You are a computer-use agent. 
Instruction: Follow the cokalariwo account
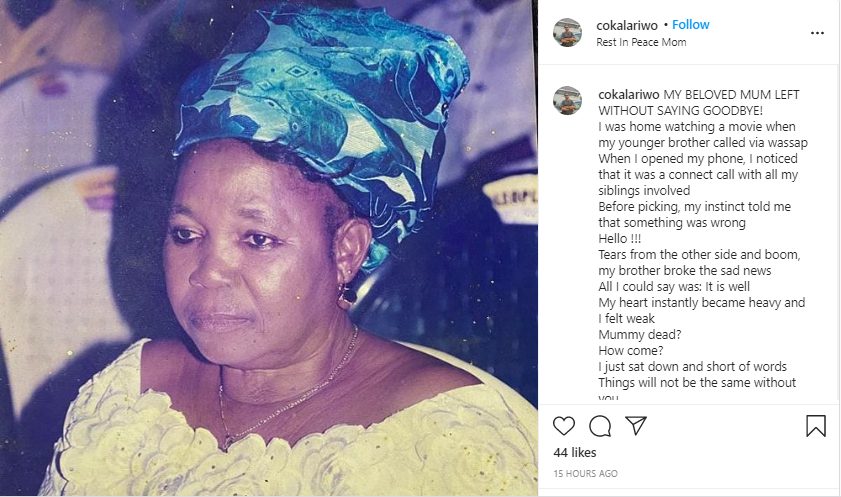point(691,25)
